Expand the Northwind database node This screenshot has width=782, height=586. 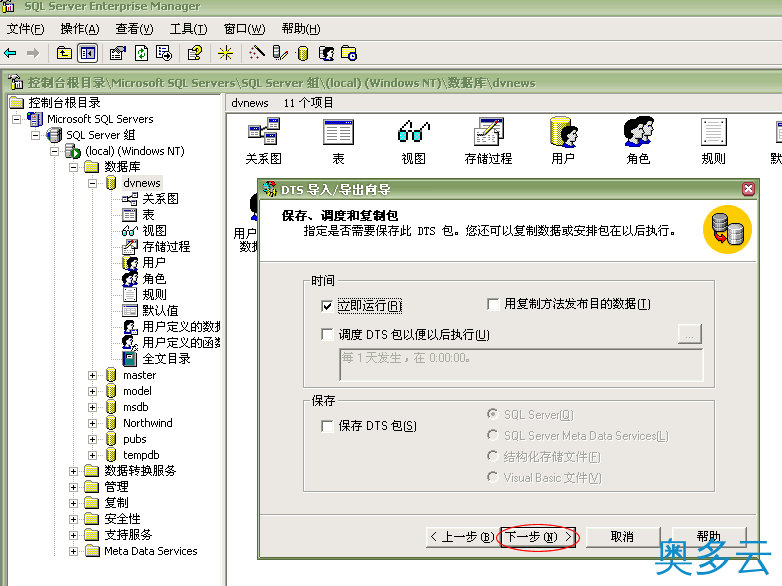tap(92, 423)
